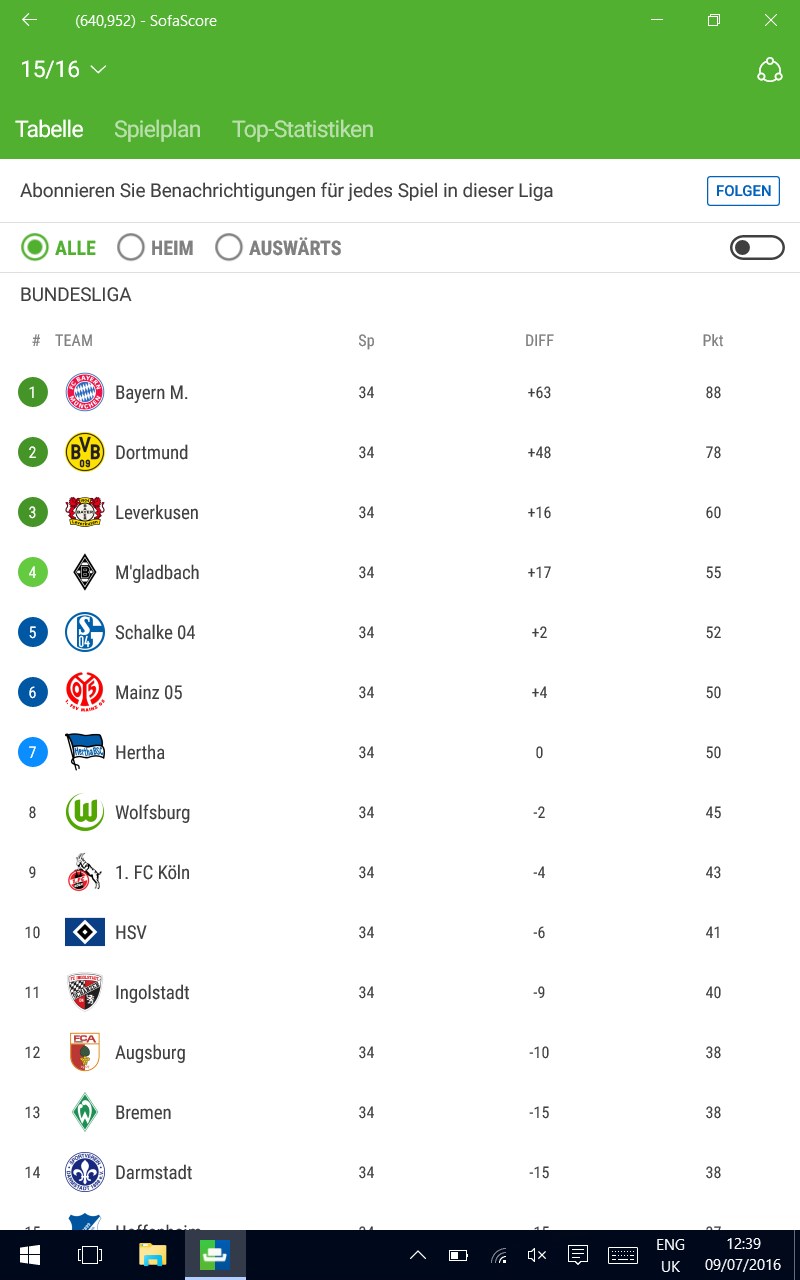Choose the HEIM filter option
The image size is (800, 1280).
click(131, 248)
